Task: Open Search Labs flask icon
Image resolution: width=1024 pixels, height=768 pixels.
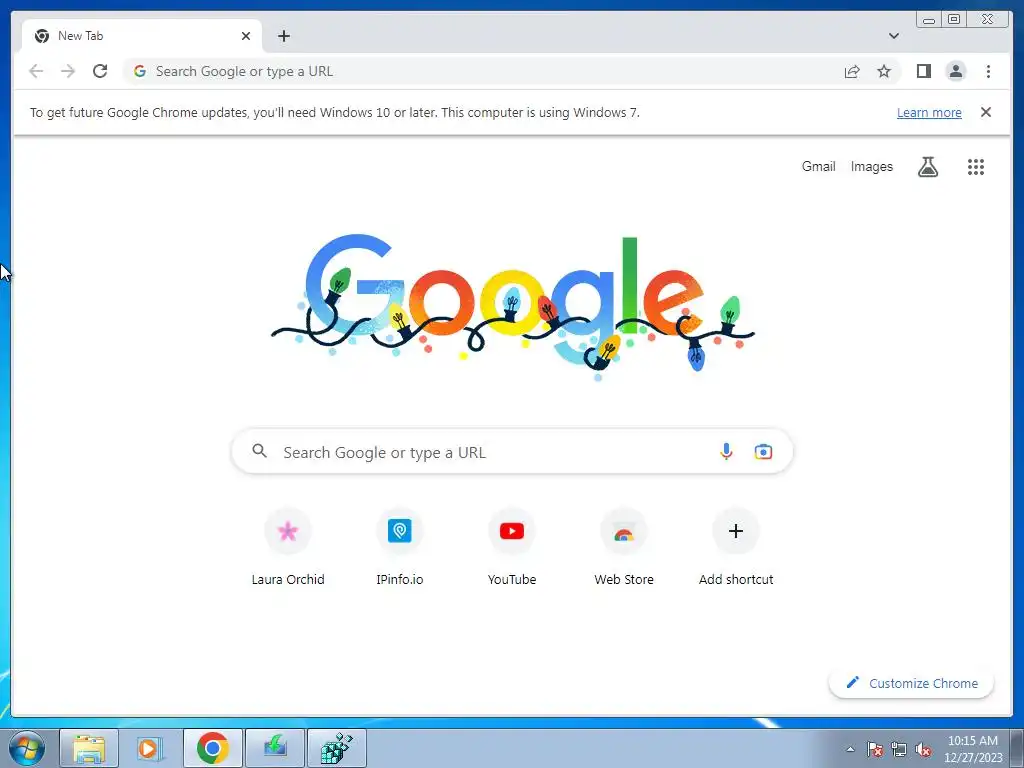Action: click(927, 167)
